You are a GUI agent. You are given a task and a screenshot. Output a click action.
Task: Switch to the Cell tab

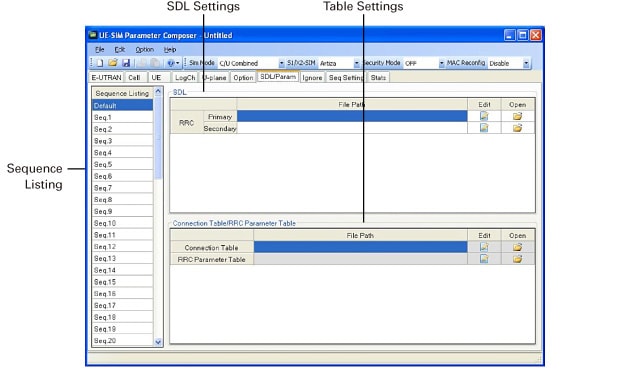[x=135, y=78]
